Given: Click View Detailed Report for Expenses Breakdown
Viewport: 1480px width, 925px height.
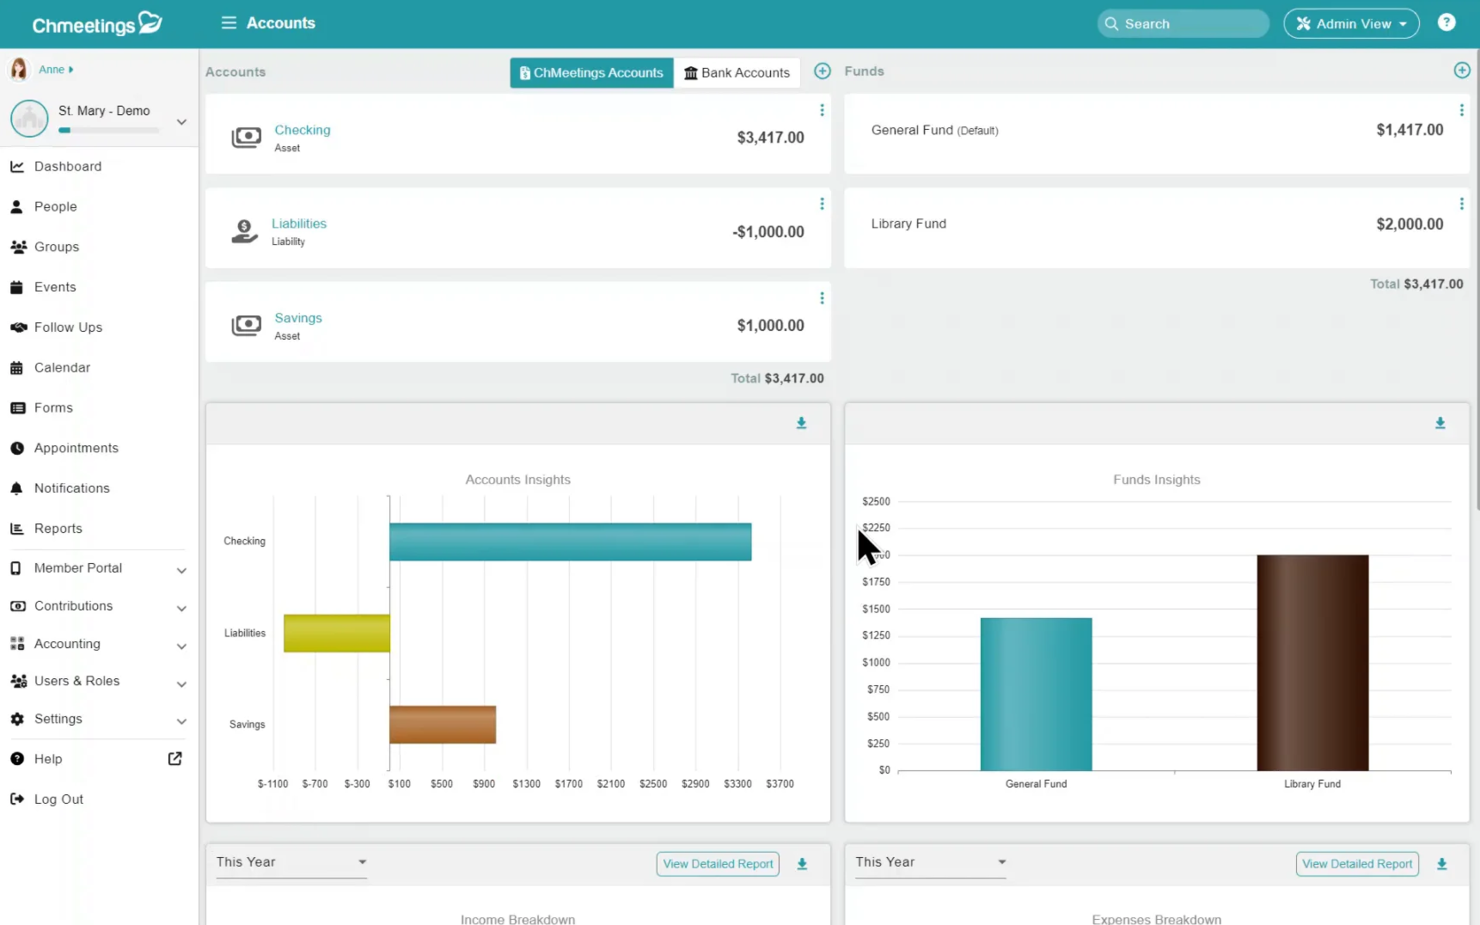Looking at the screenshot, I should 1357,863.
